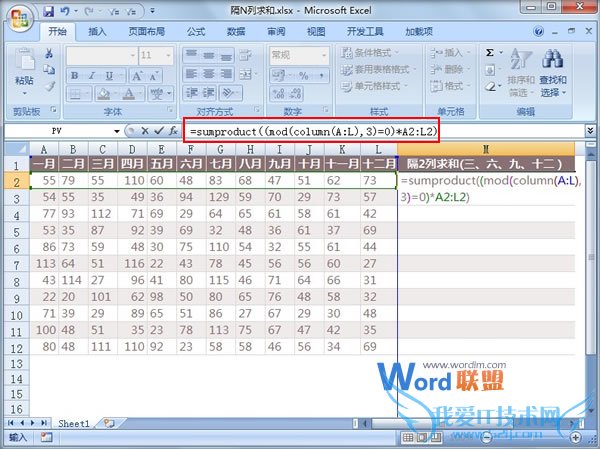
Task: Click the insert function fx button
Action: click(x=173, y=131)
